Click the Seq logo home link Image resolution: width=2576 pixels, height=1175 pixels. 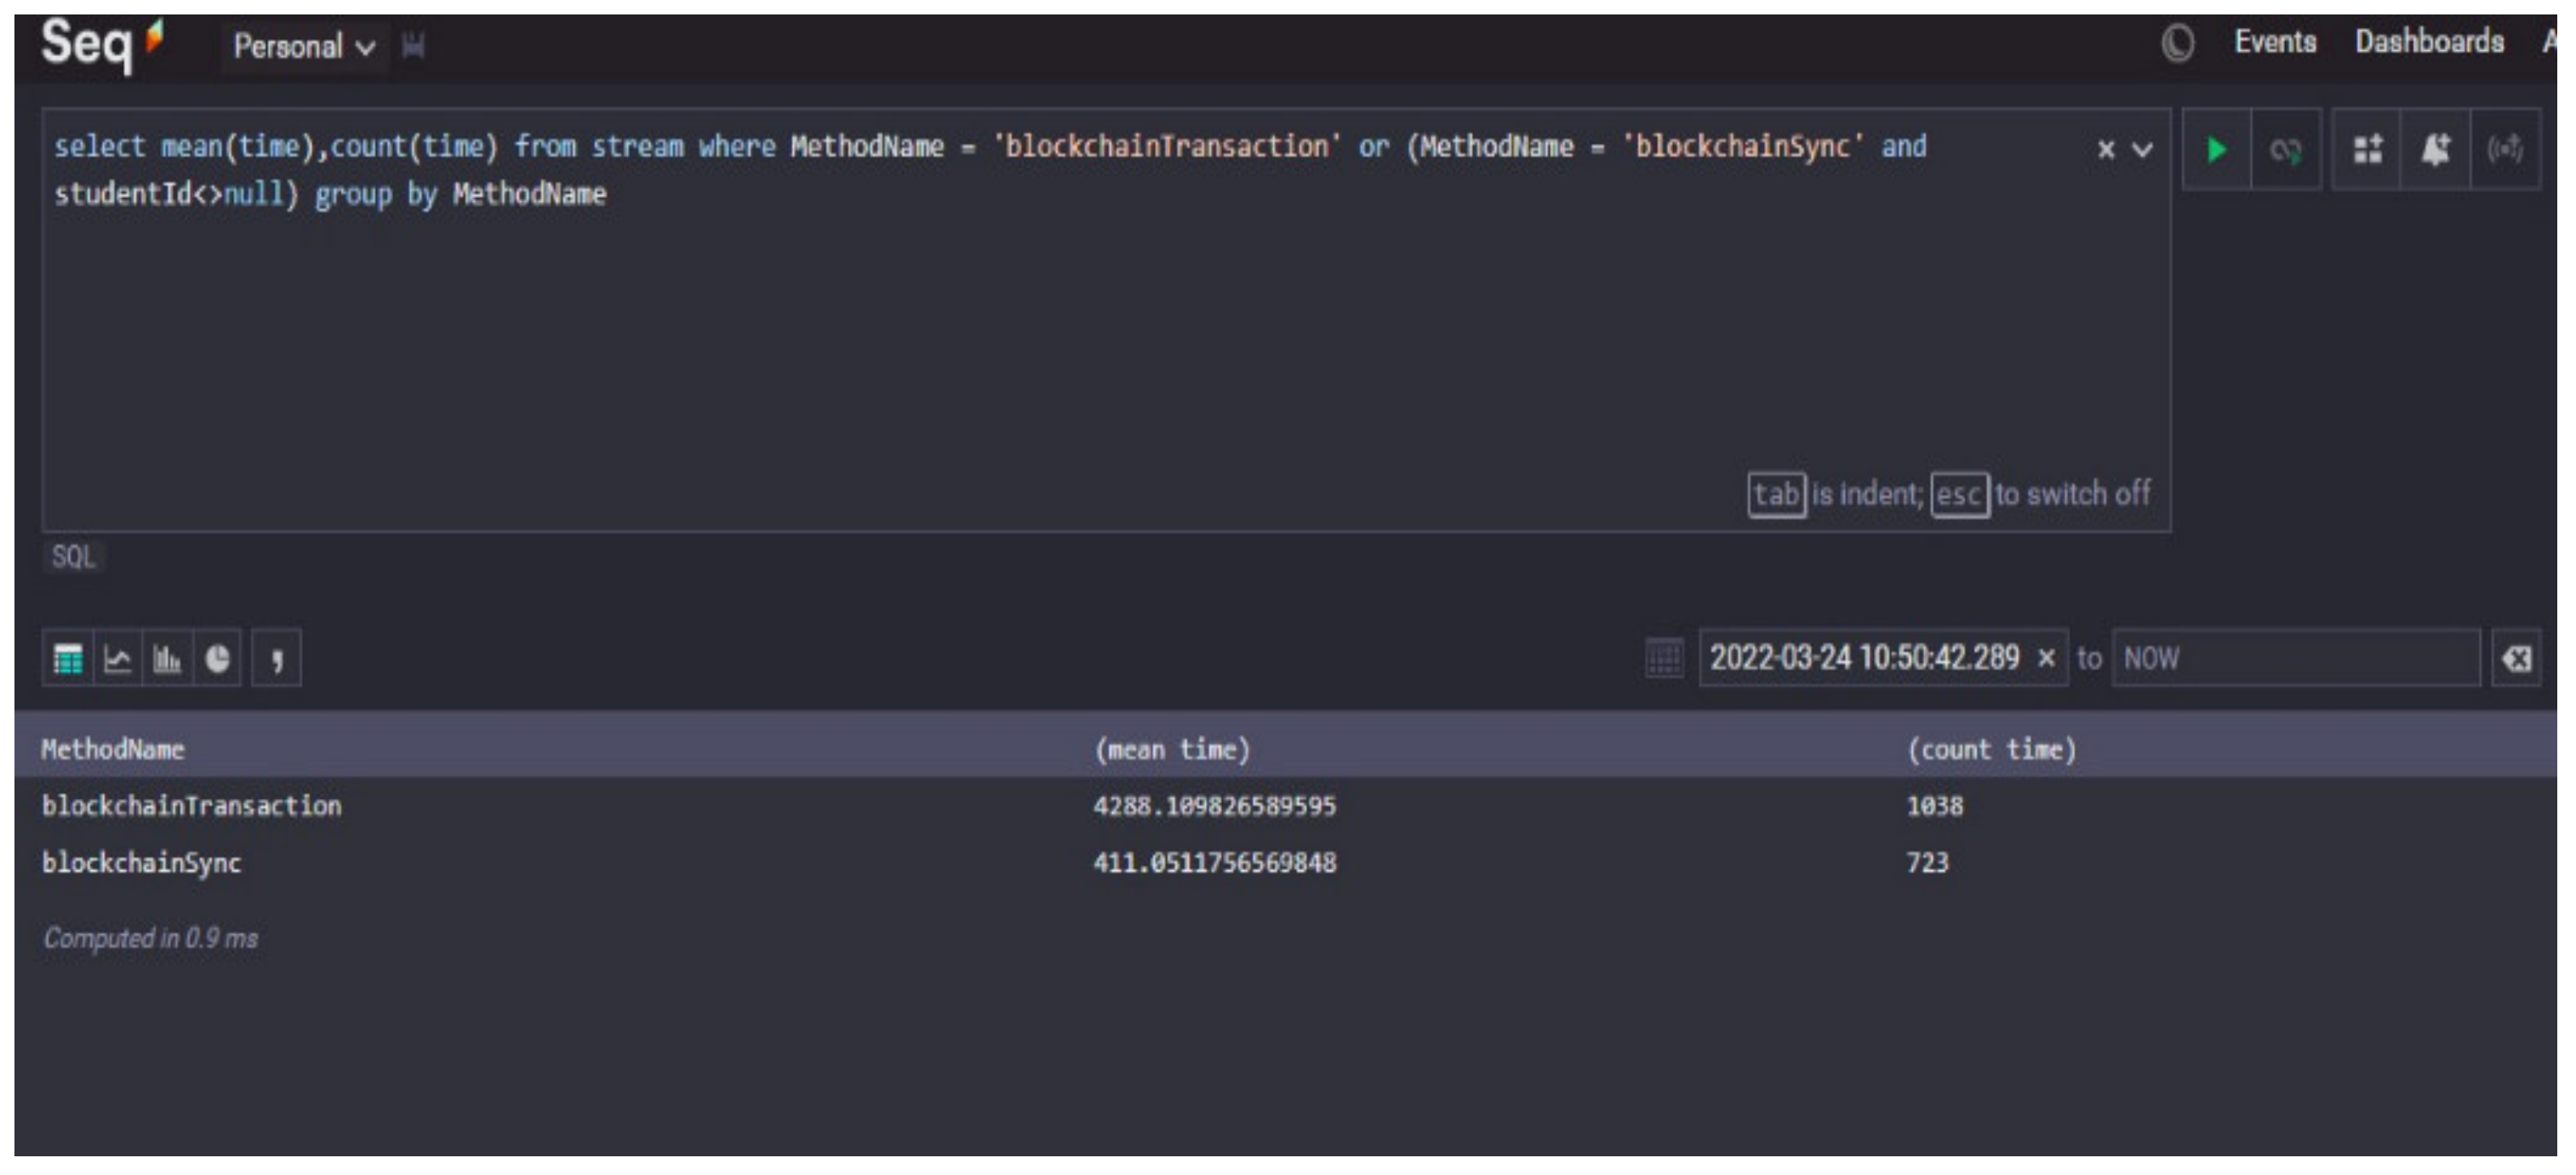coord(100,44)
